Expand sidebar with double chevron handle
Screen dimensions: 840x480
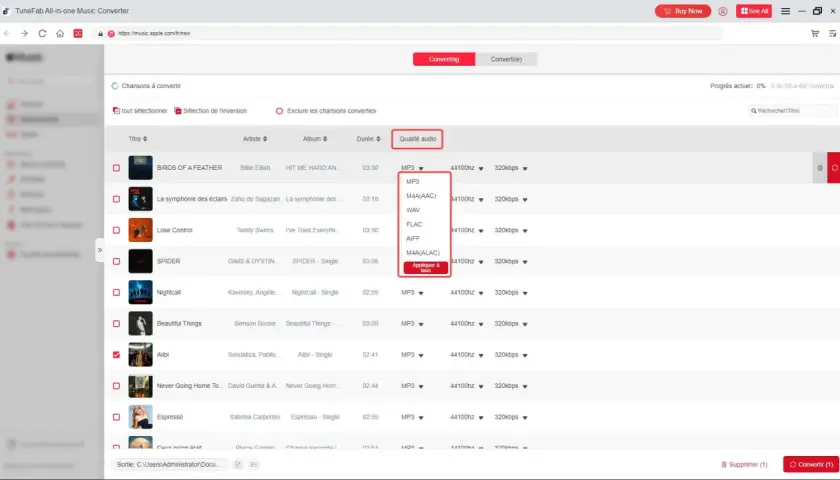point(100,250)
